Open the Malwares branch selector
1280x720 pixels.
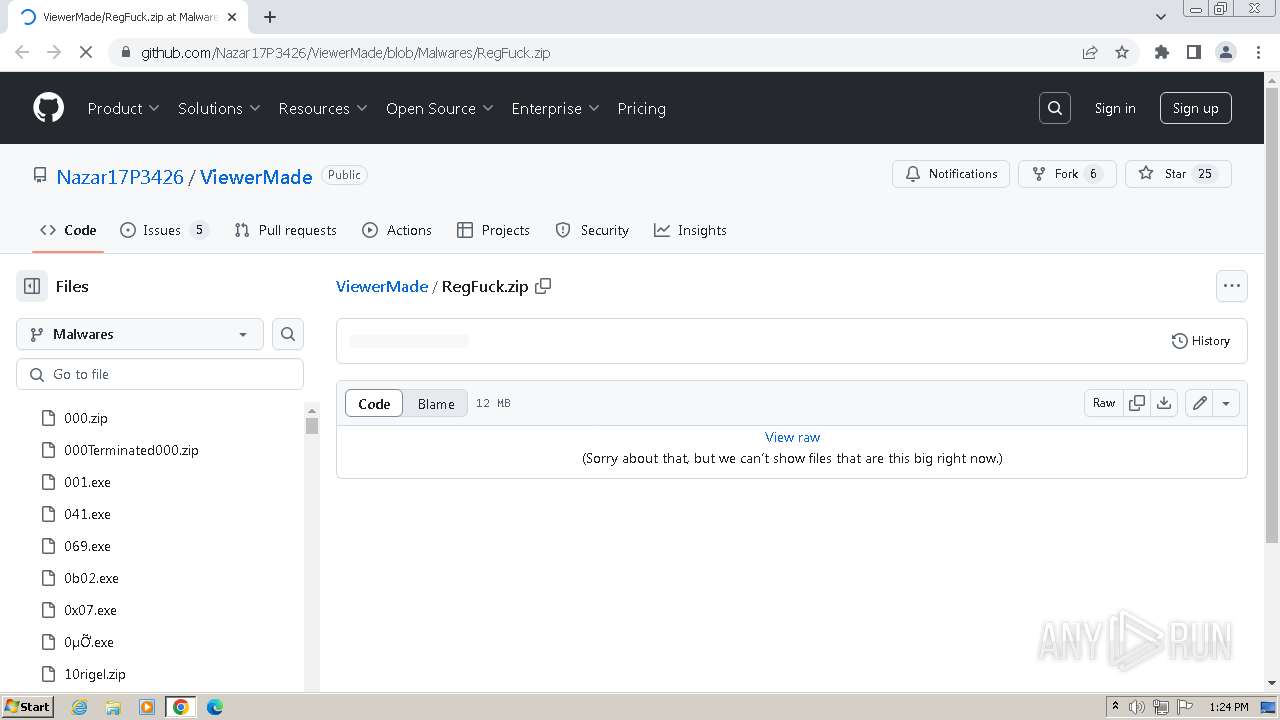(x=140, y=334)
